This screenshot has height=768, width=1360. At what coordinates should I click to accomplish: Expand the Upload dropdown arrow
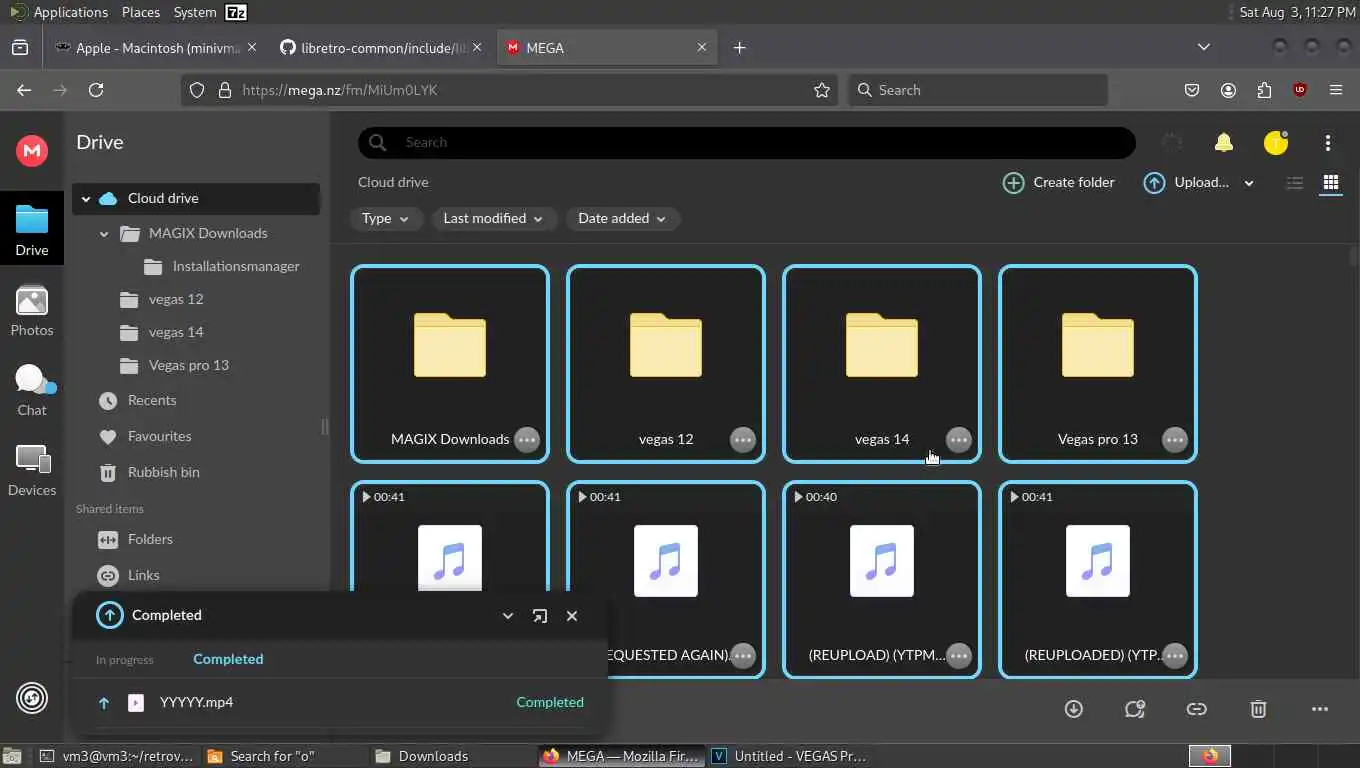coord(1249,183)
